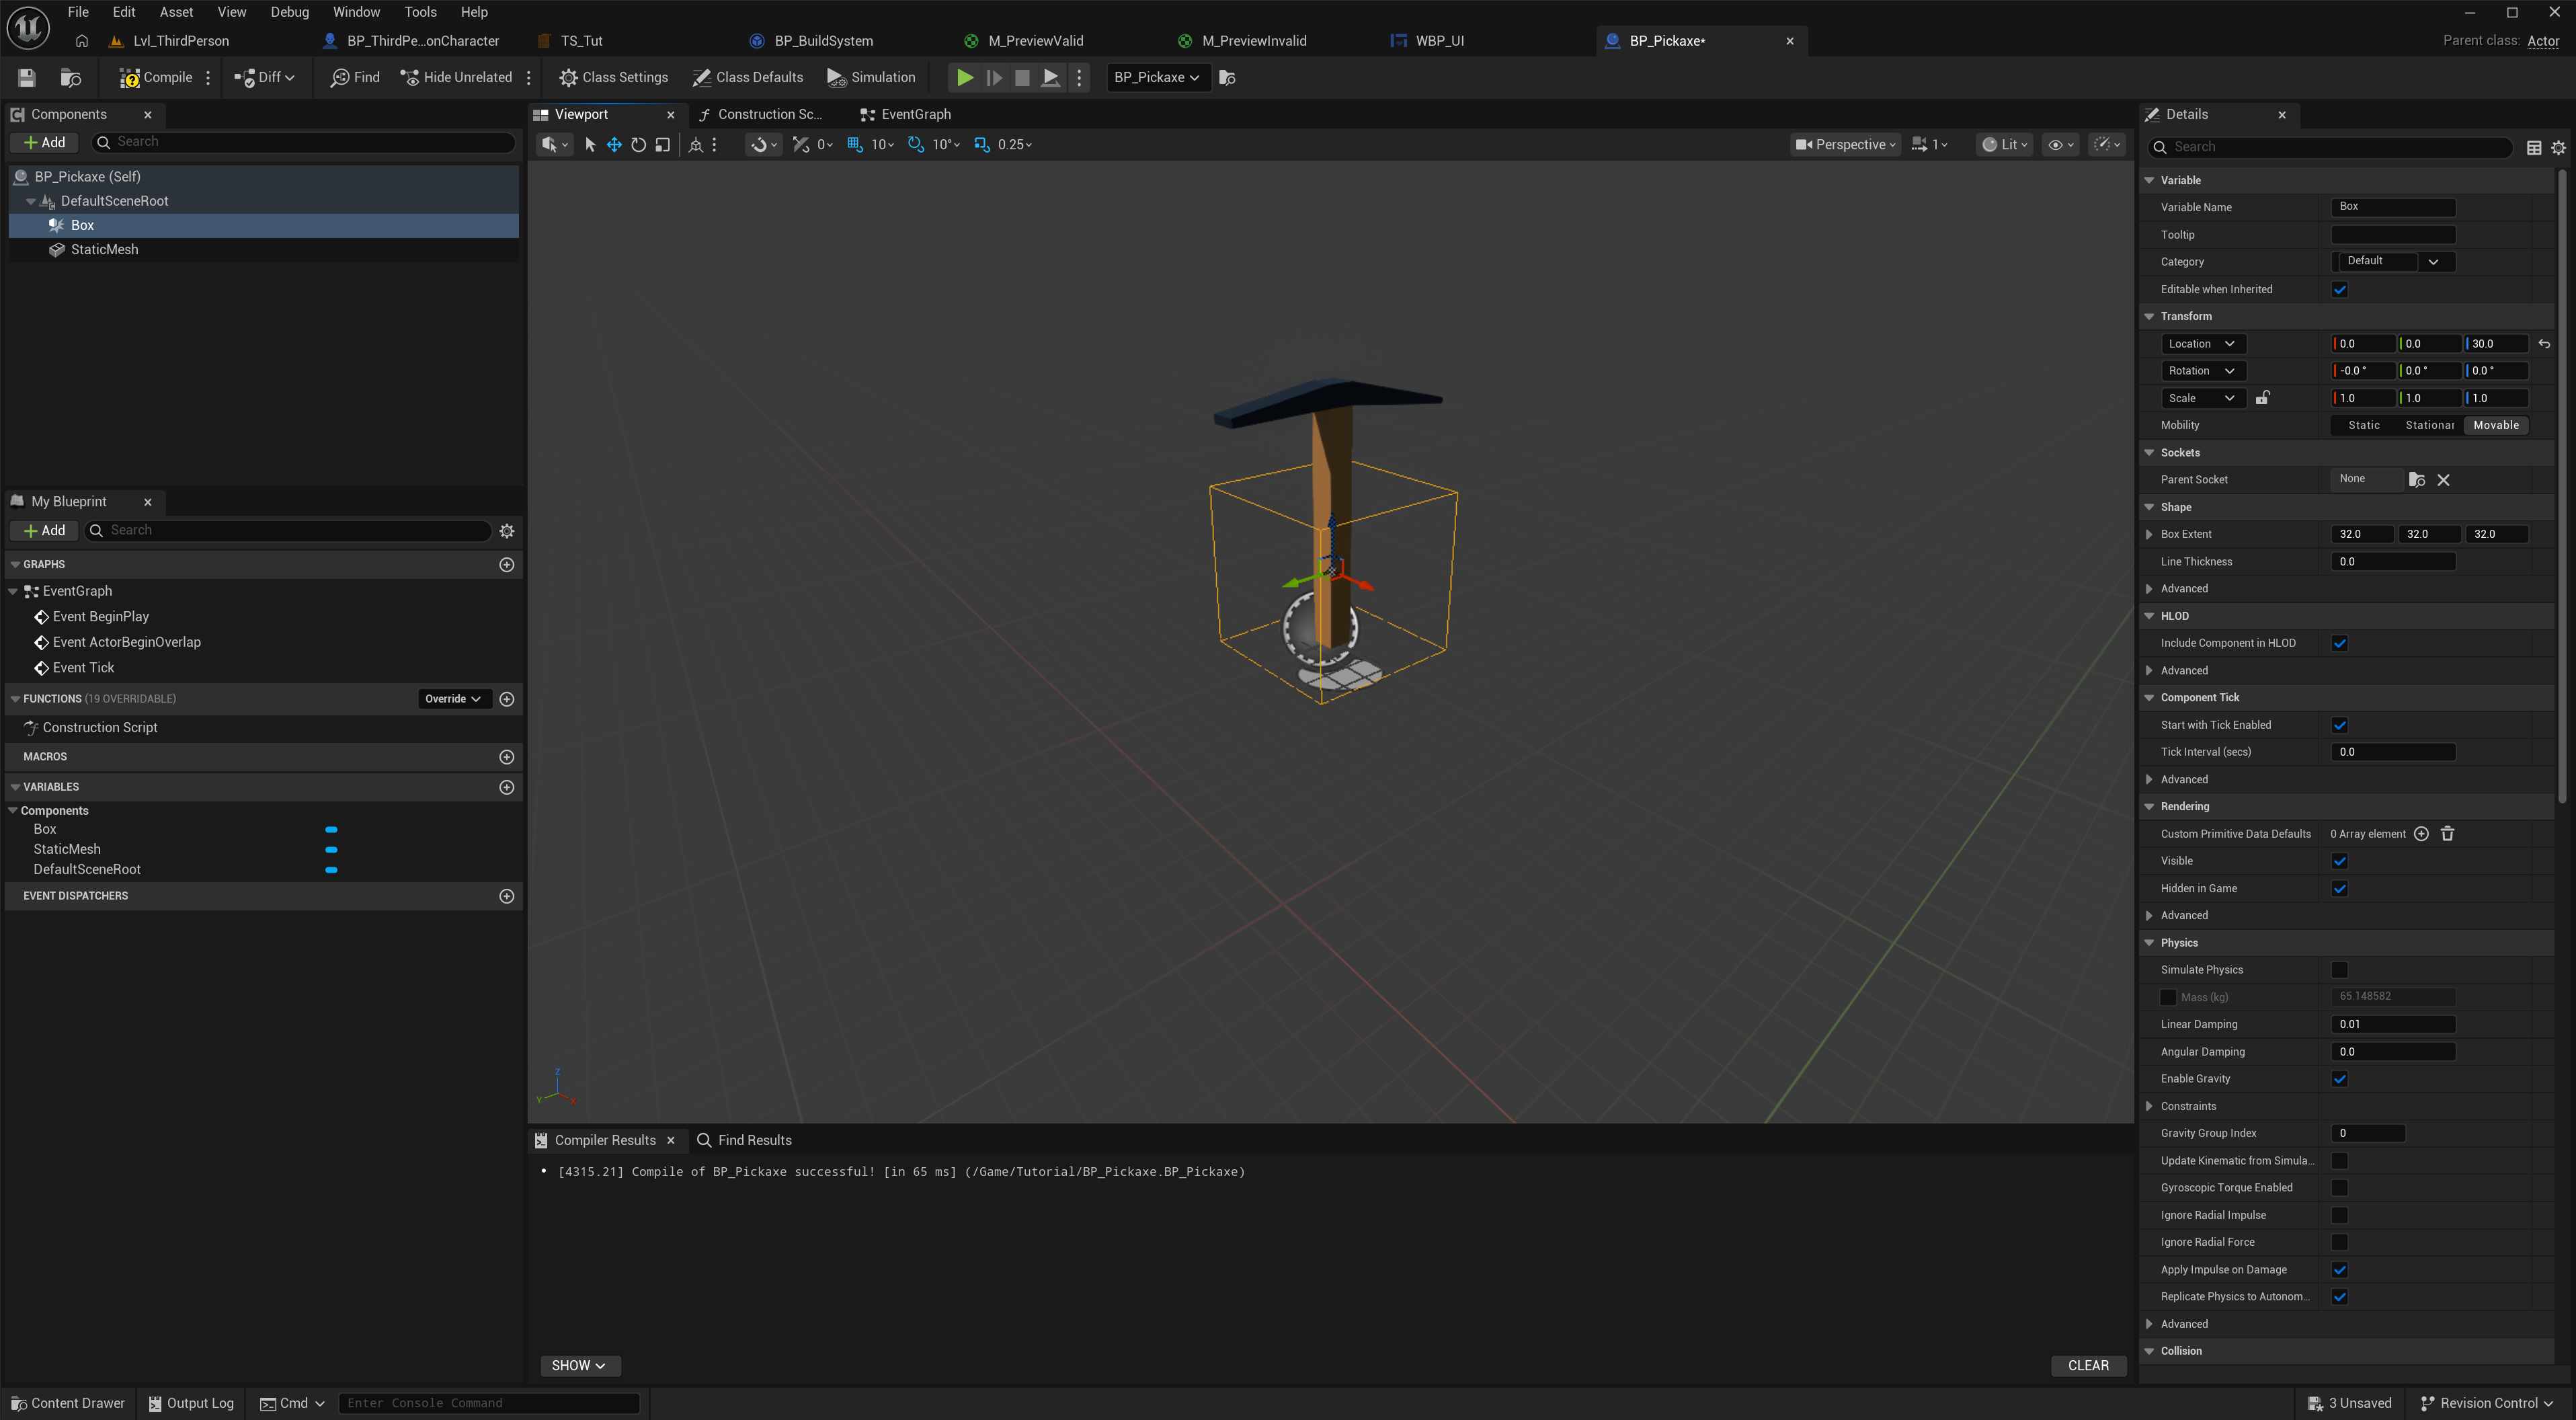Select the Rotate transform tool in viewport
Viewport: 2576px width, 1420px height.
click(638, 145)
